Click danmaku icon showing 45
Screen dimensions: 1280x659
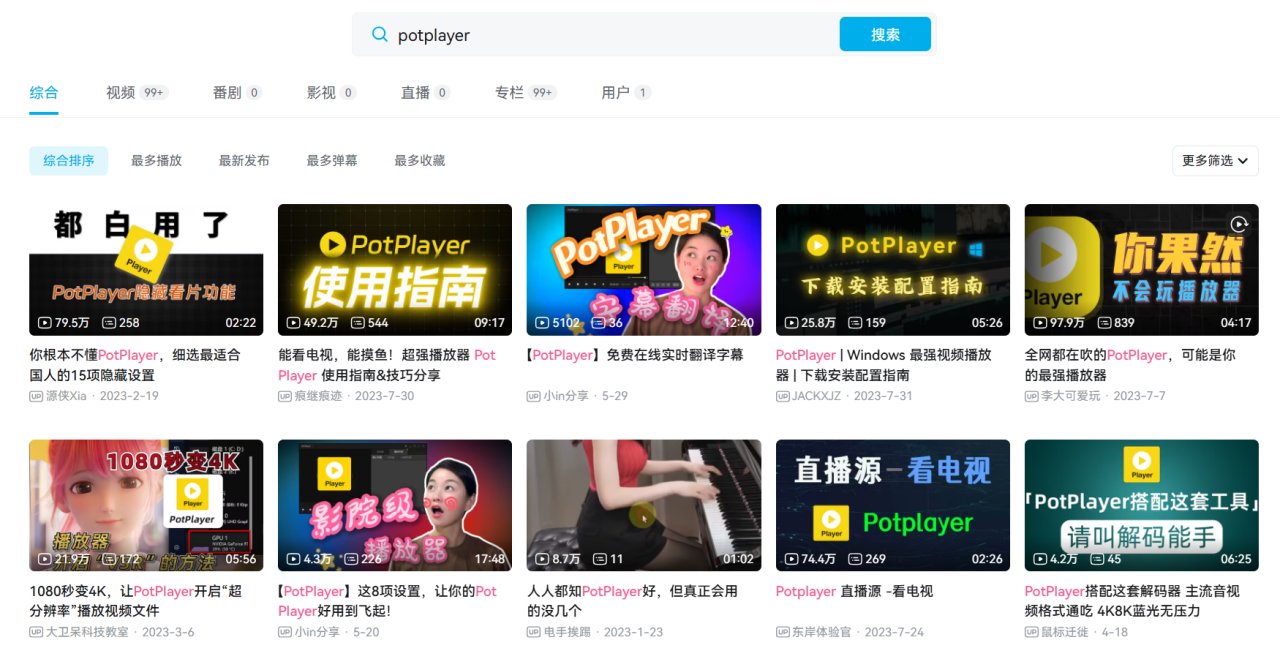point(1097,559)
